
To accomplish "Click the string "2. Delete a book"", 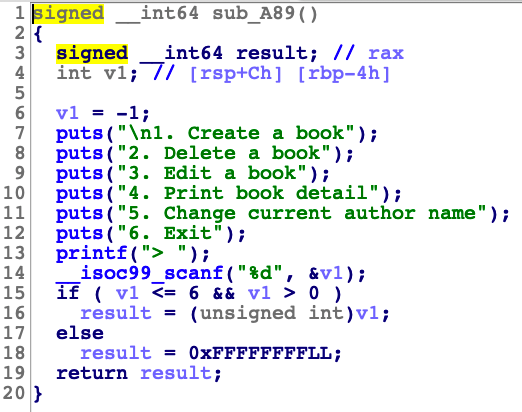I will click(x=224, y=153).
